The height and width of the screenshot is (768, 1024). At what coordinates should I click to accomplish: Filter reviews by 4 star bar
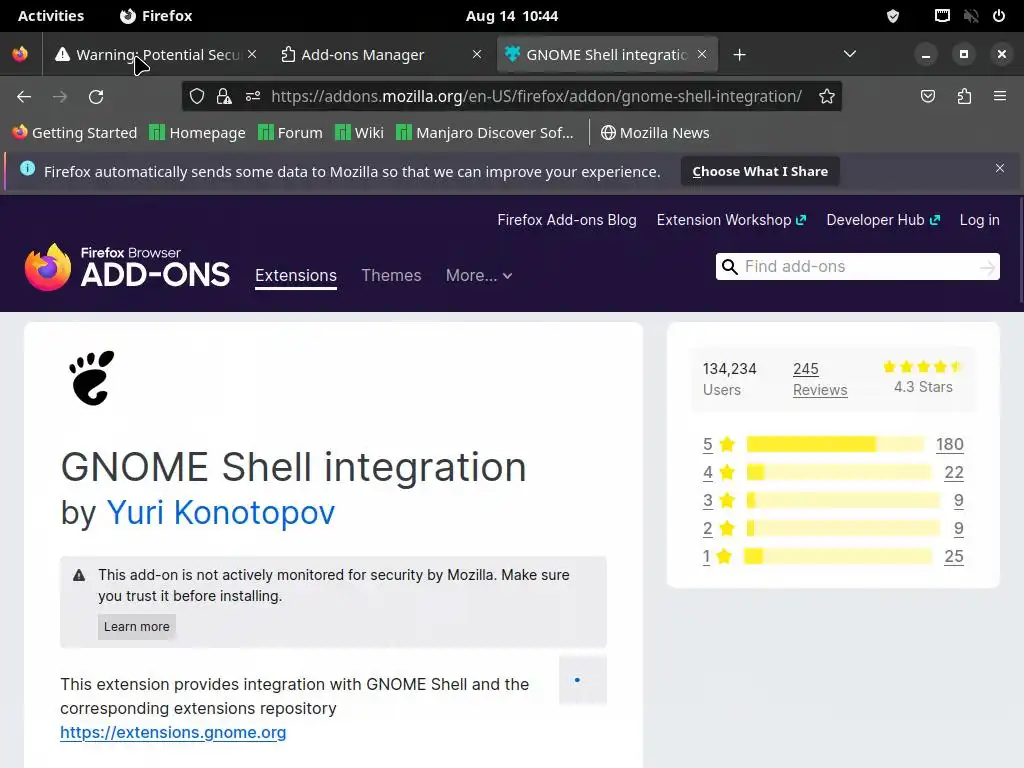click(x=839, y=472)
